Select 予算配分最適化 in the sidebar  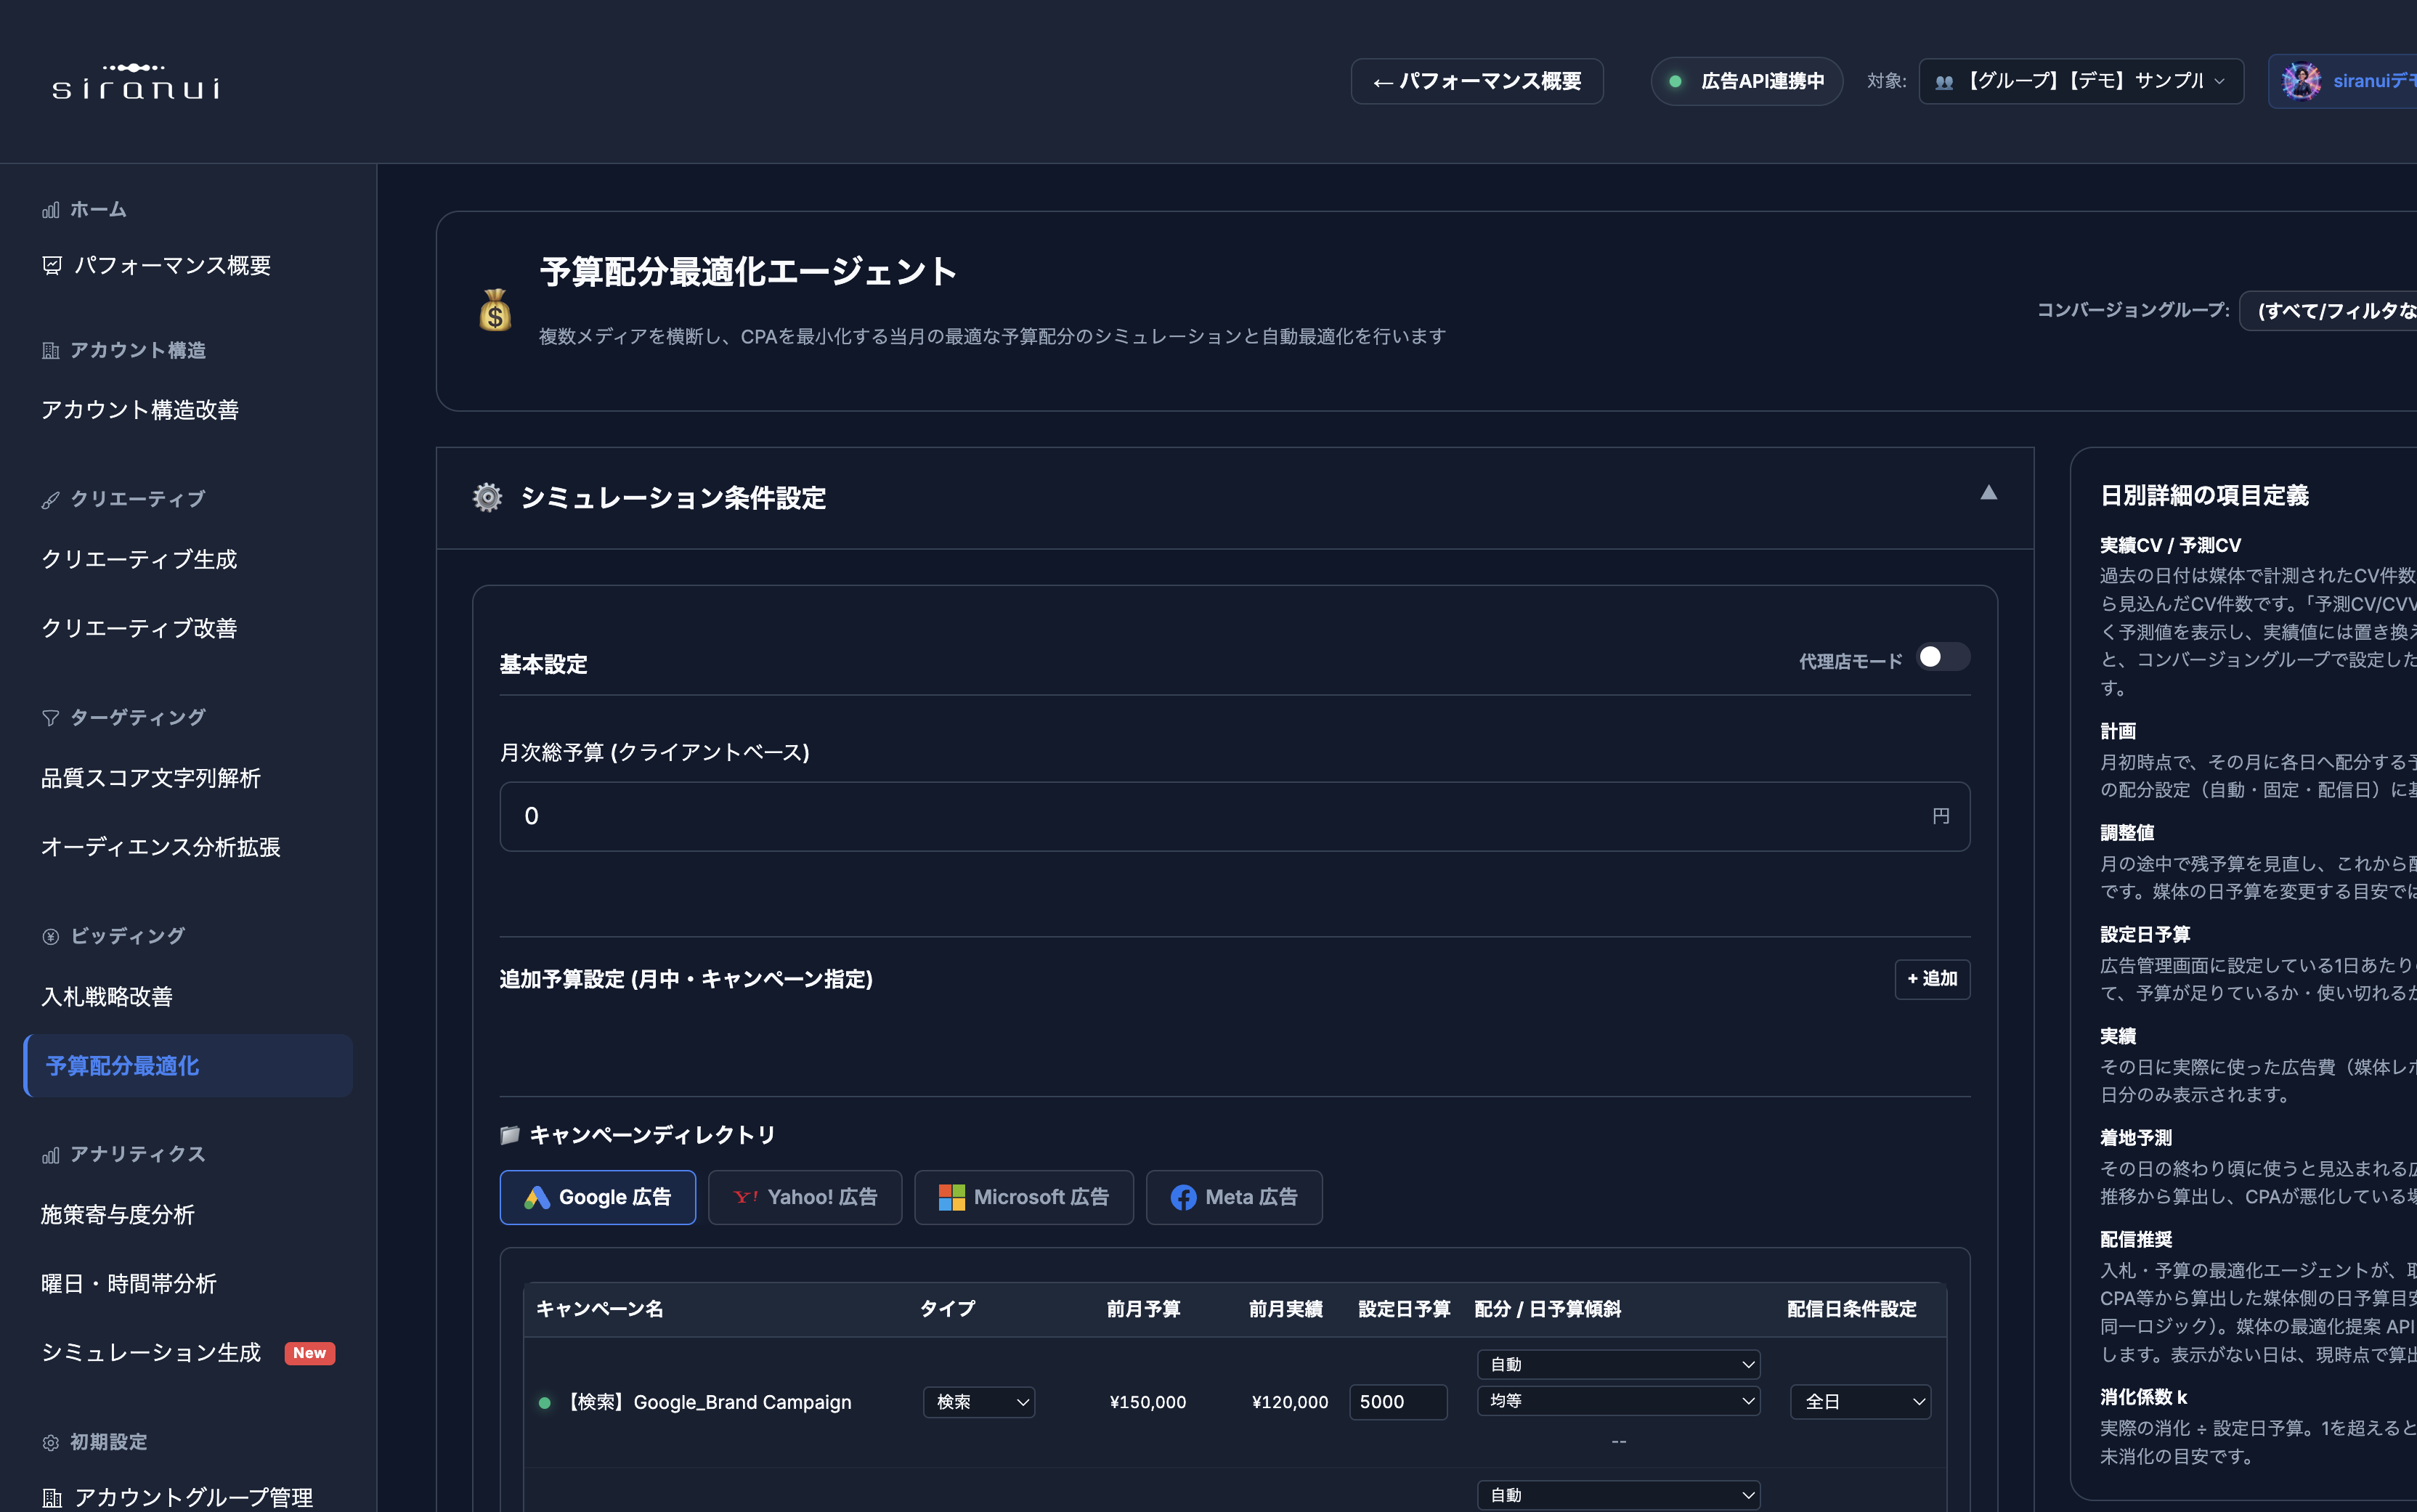click(188, 1065)
